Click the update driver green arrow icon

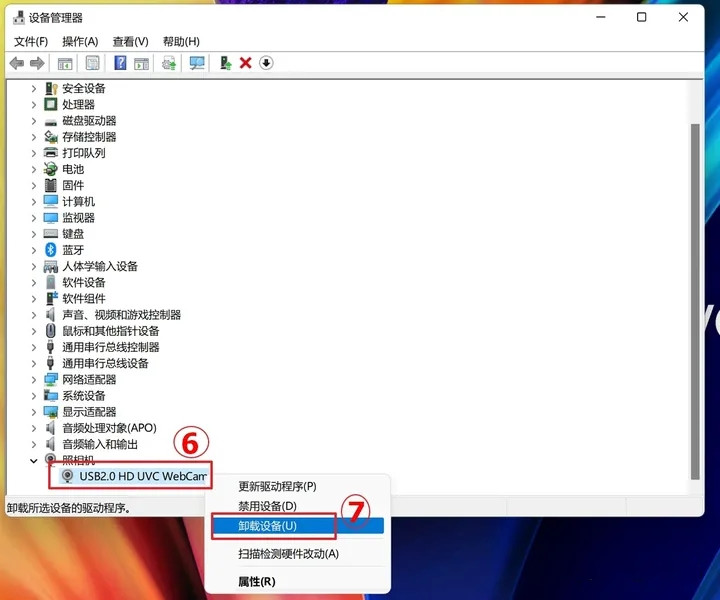(x=225, y=63)
